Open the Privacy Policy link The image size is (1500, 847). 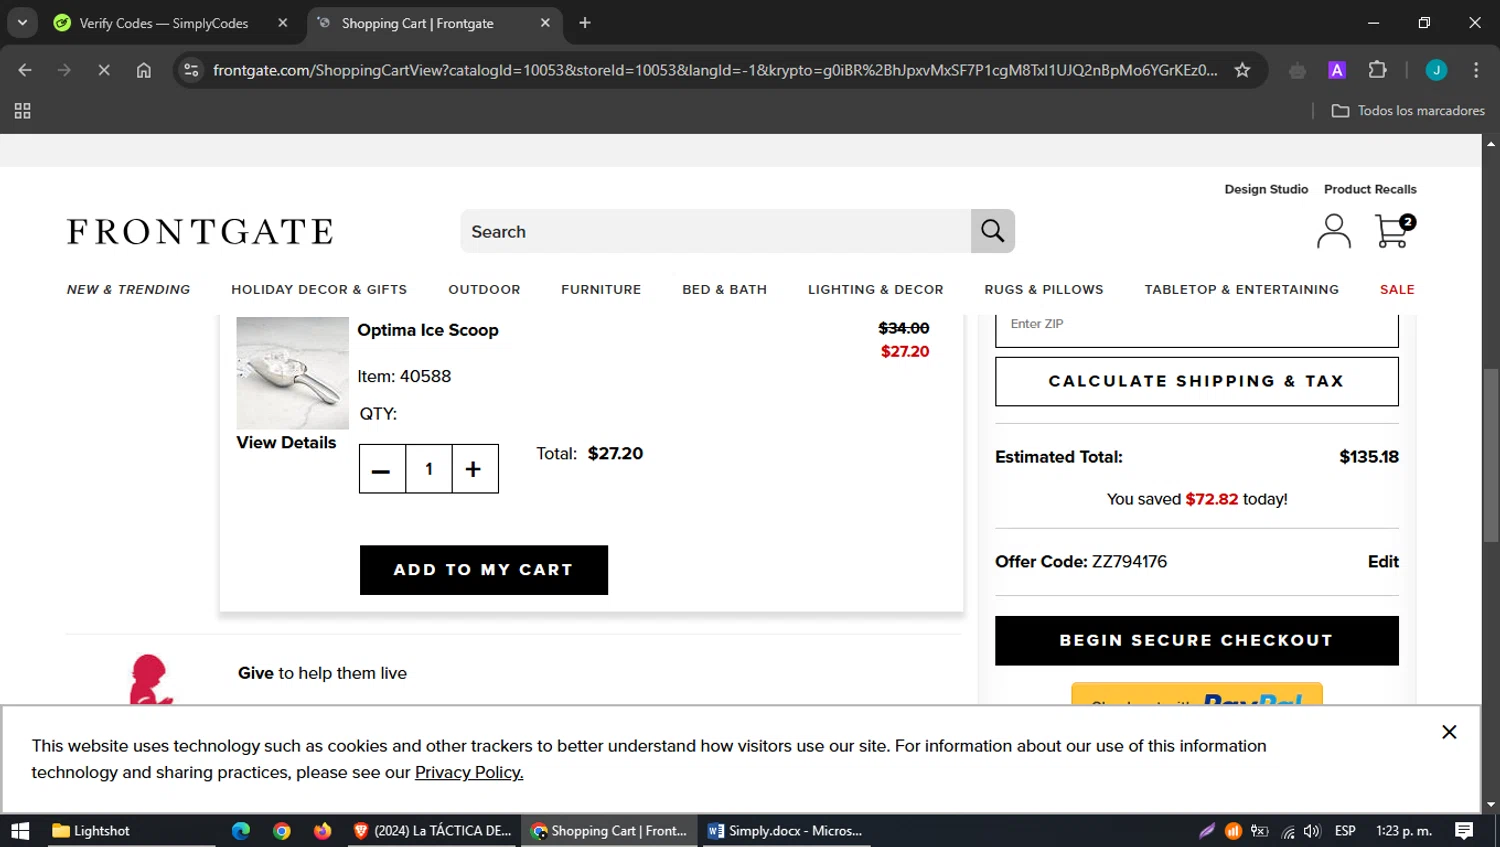(x=469, y=772)
